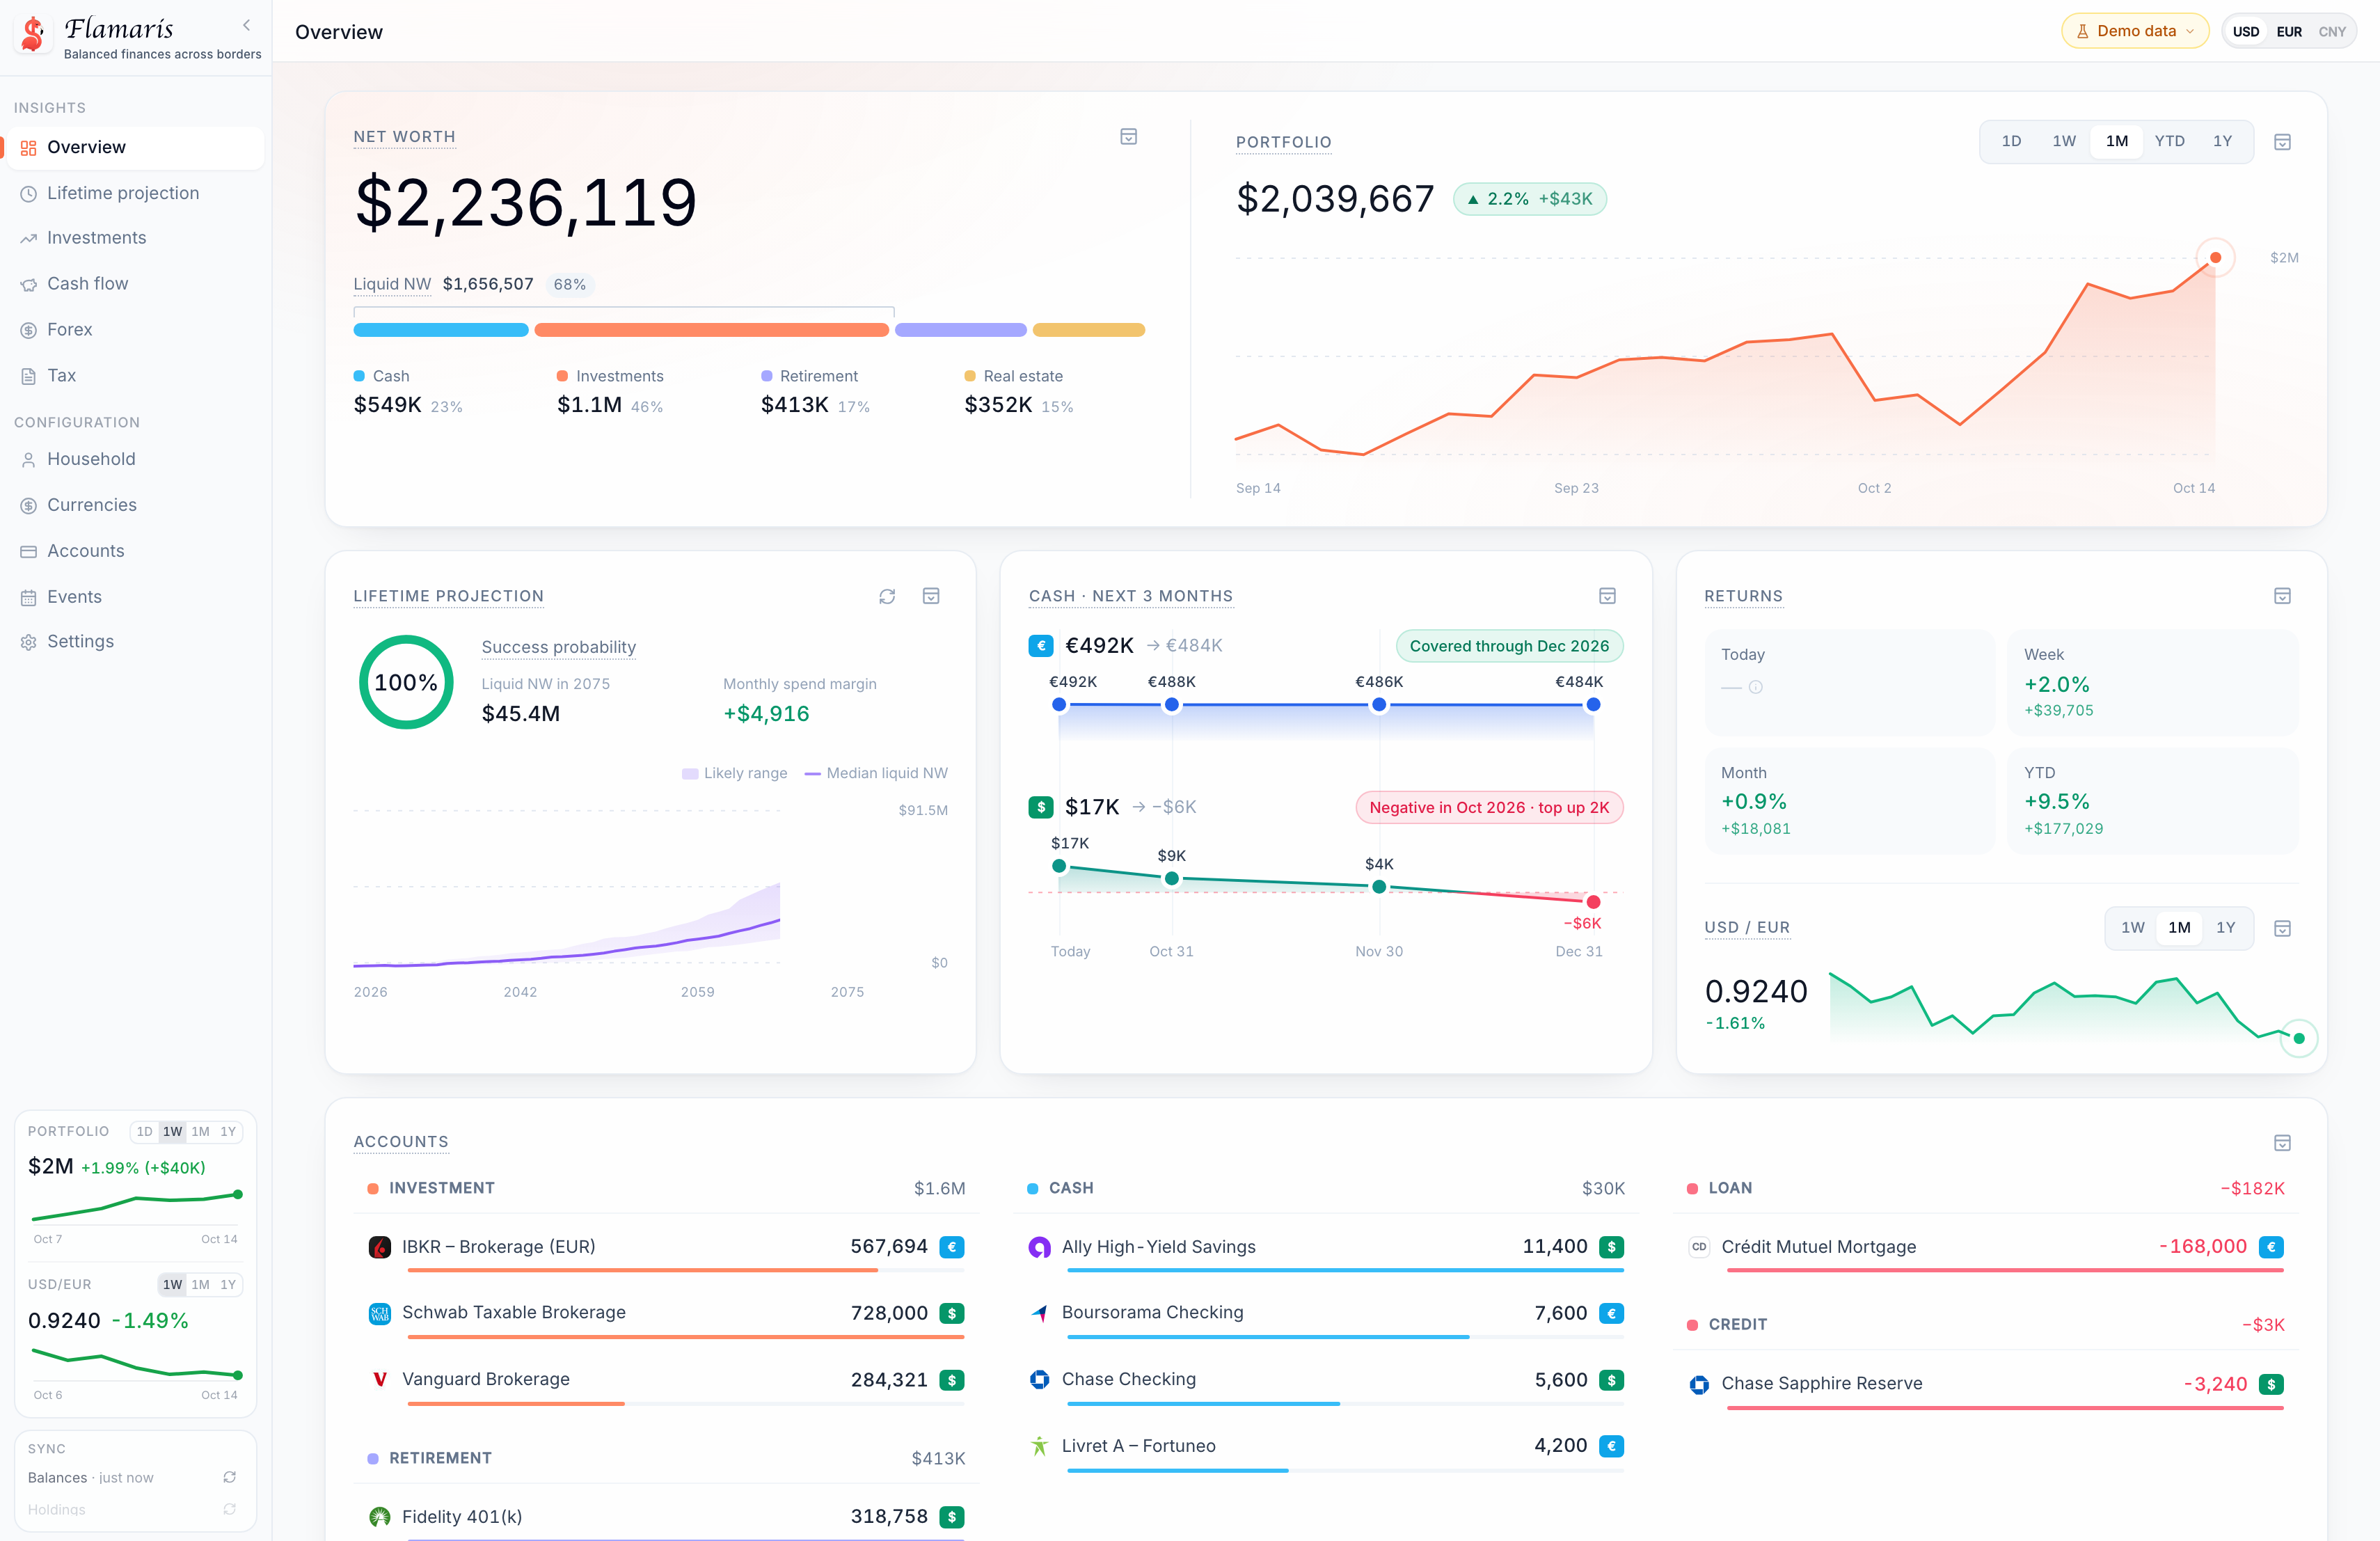Click the info icon under Today returns
Screen dimensions: 2380x1541
point(1755,687)
